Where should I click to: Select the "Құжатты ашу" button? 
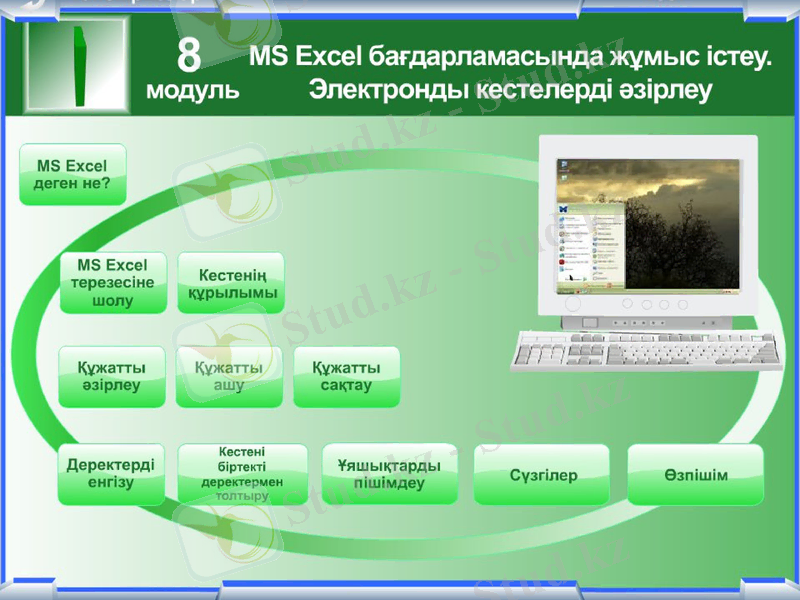click(230, 377)
